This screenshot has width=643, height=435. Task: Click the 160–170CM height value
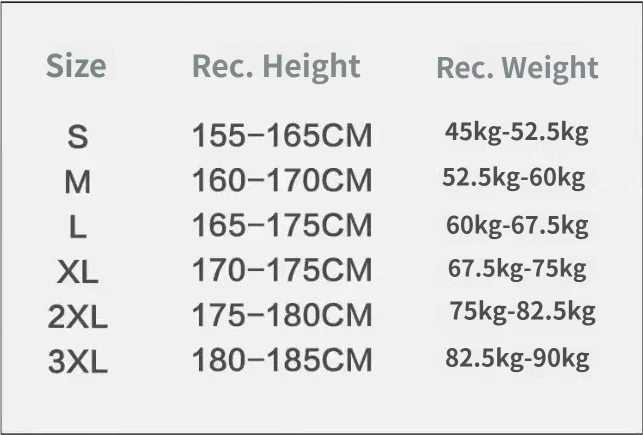click(x=282, y=180)
